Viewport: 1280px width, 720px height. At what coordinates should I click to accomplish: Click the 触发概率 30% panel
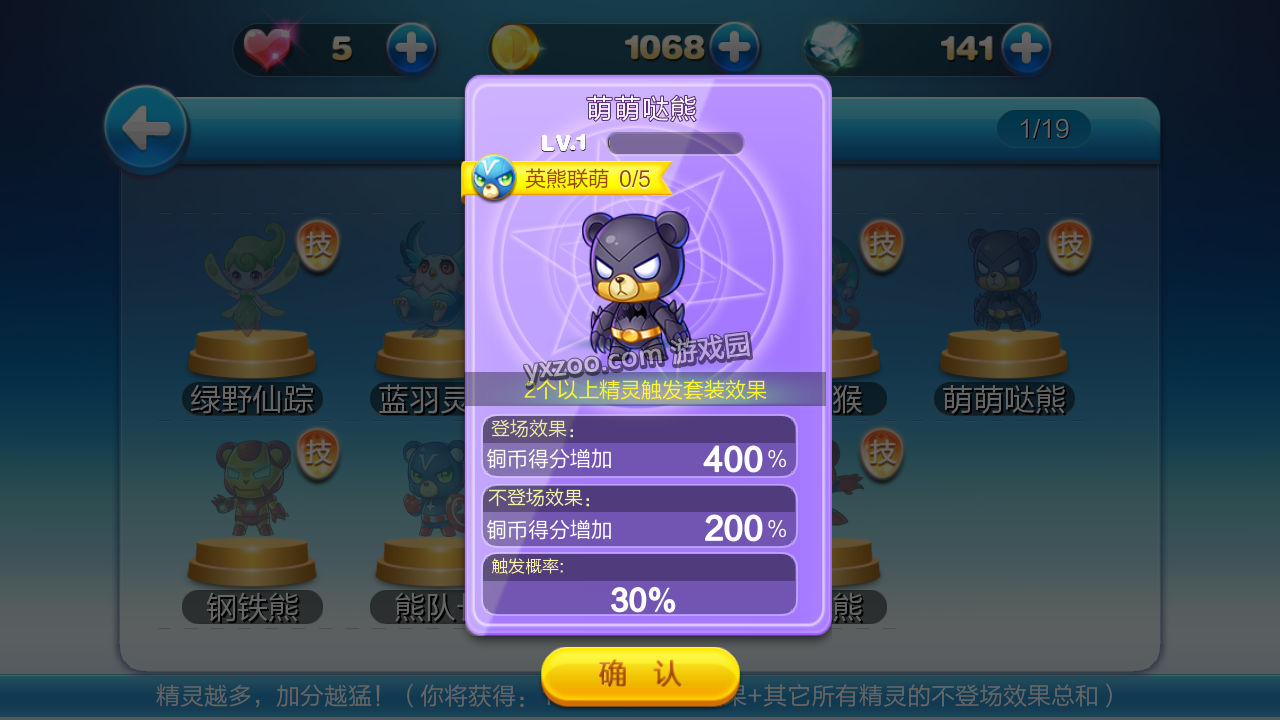640,584
